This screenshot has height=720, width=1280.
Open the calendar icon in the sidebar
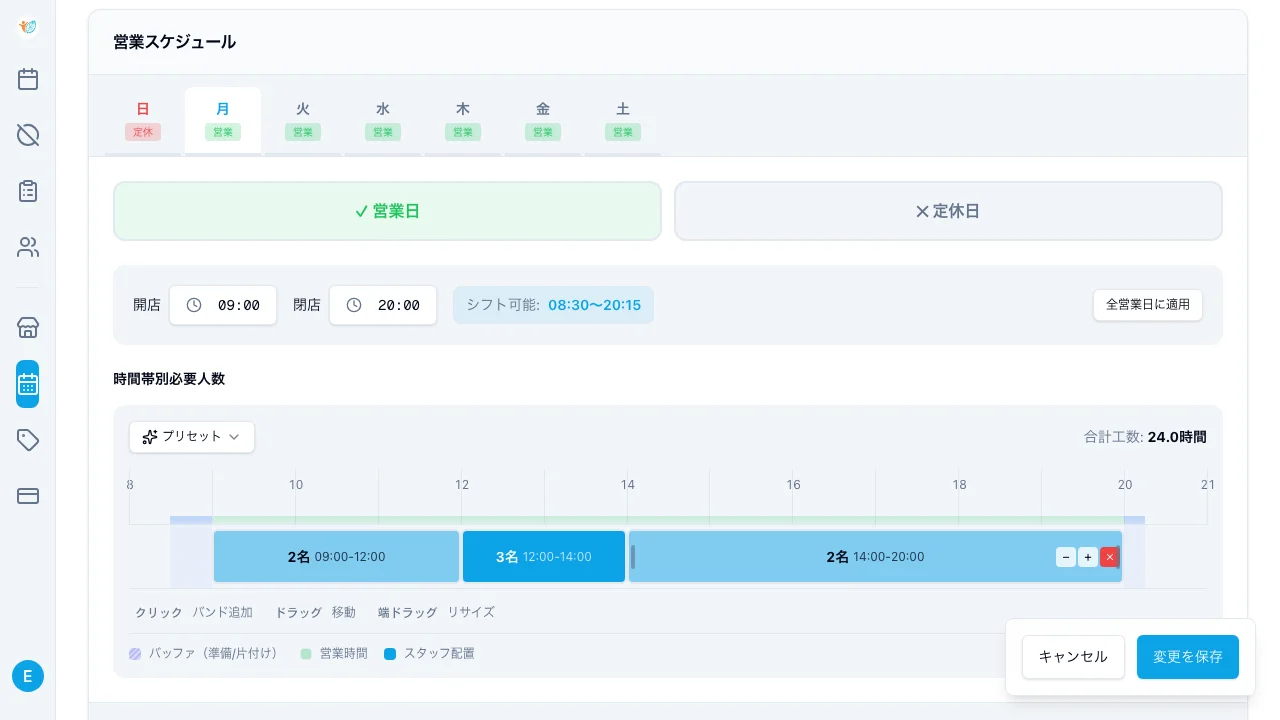click(28, 79)
